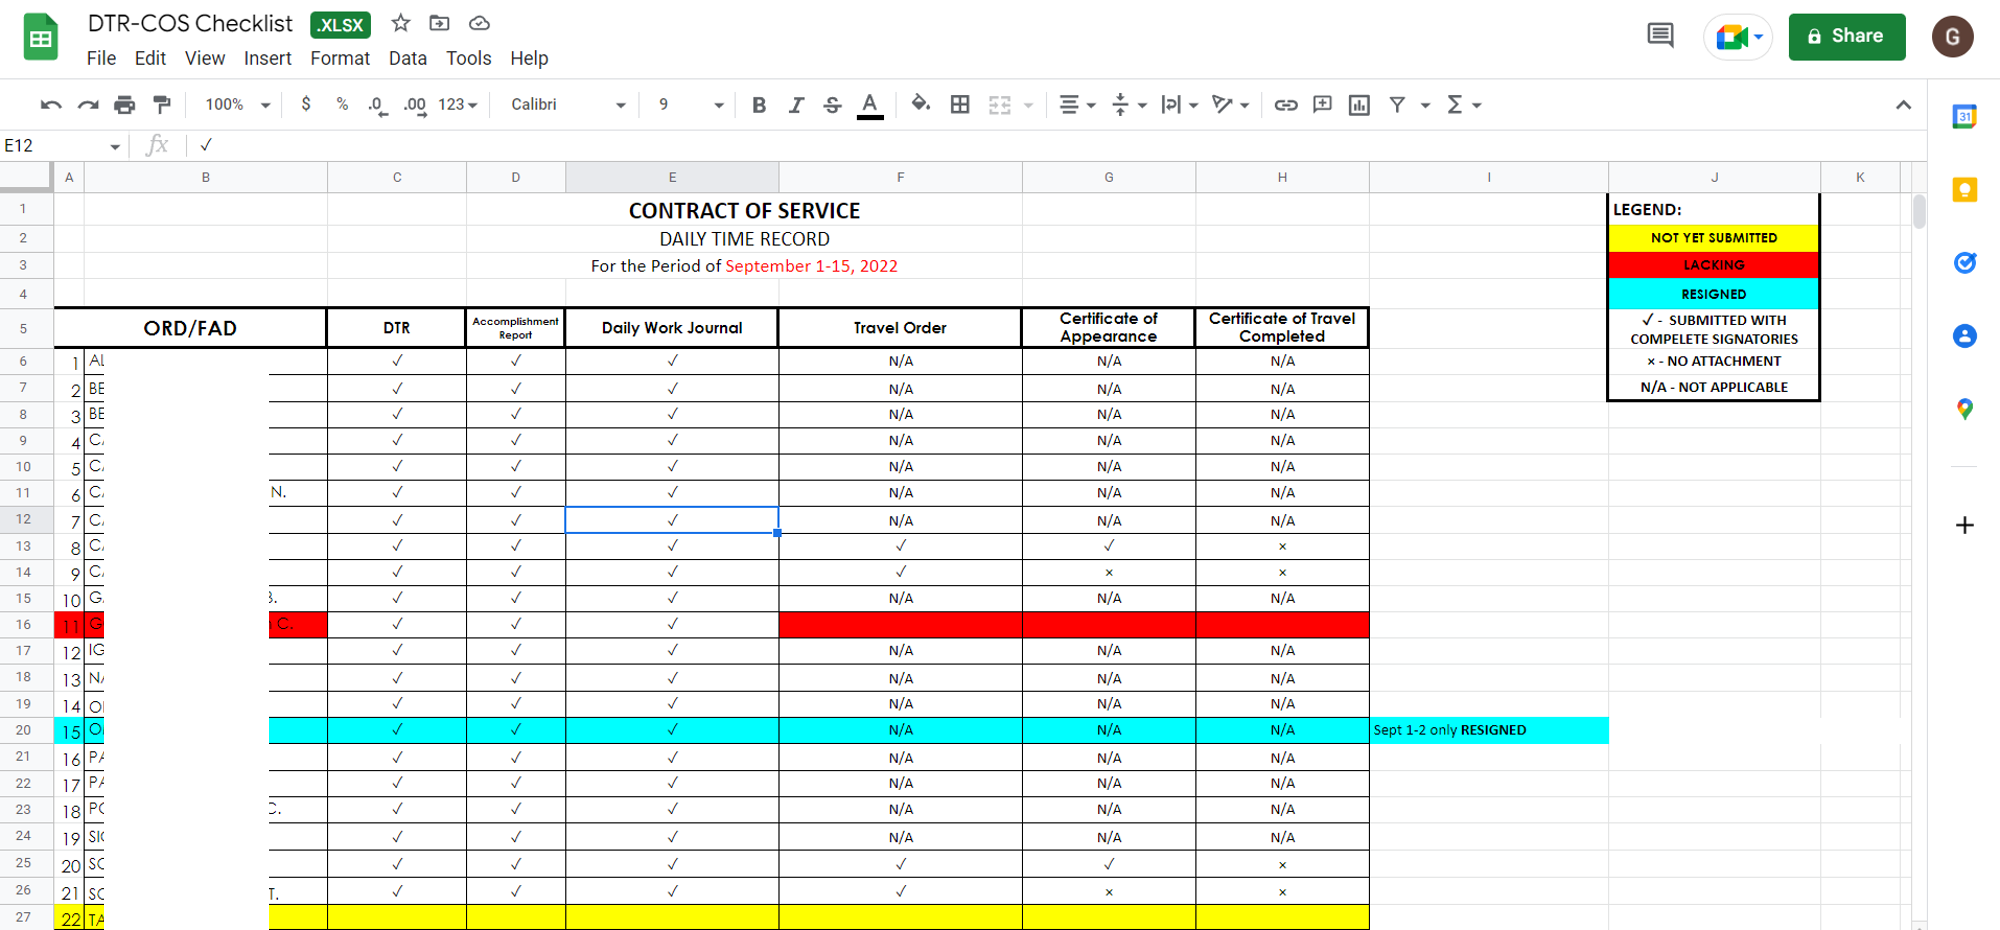Toggle strikethrough formatting
The width and height of the screenshot is (2000, 930).
click(832, 104)
